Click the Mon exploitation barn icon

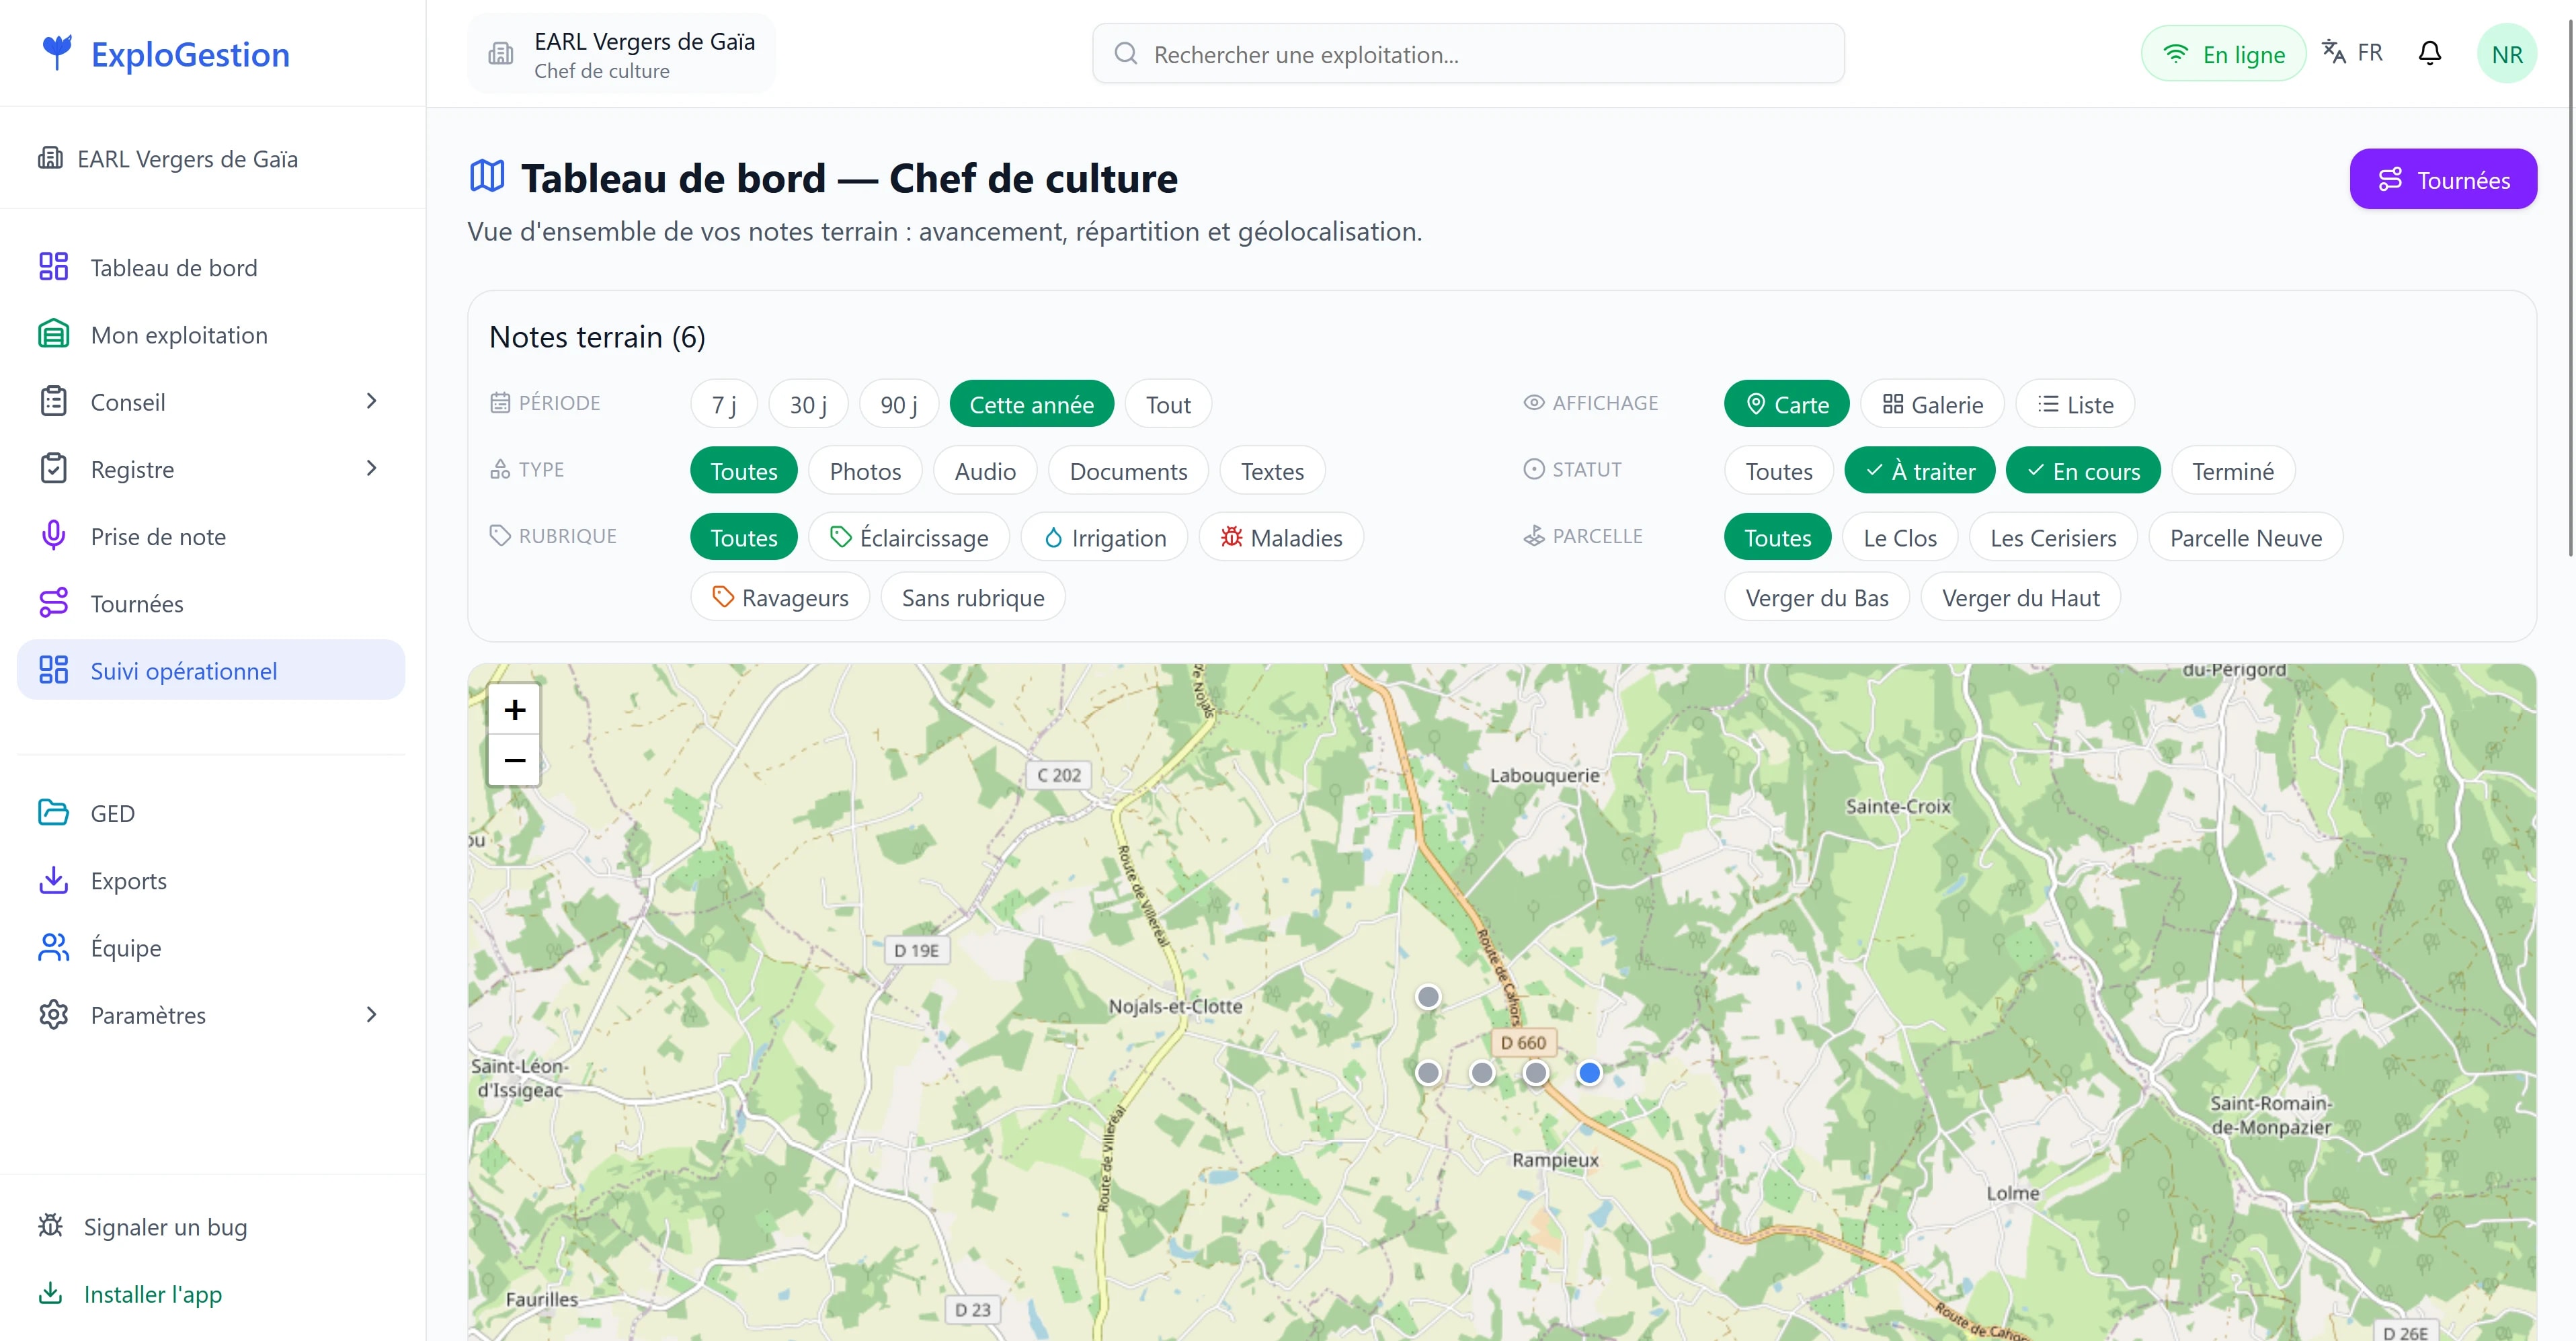53,334
